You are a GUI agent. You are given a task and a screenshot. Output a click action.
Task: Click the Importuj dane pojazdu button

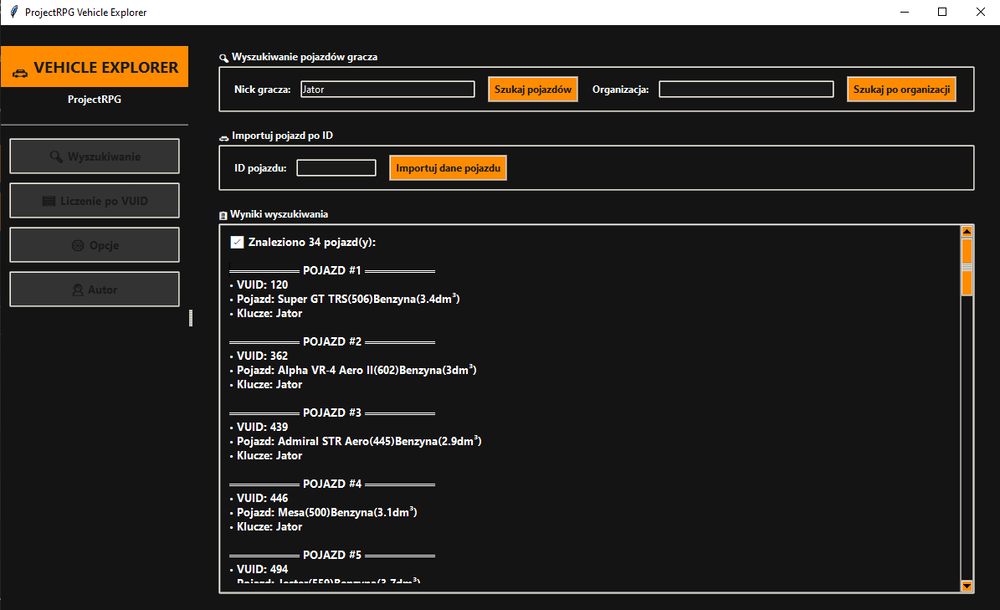click(x=448, y=168)
